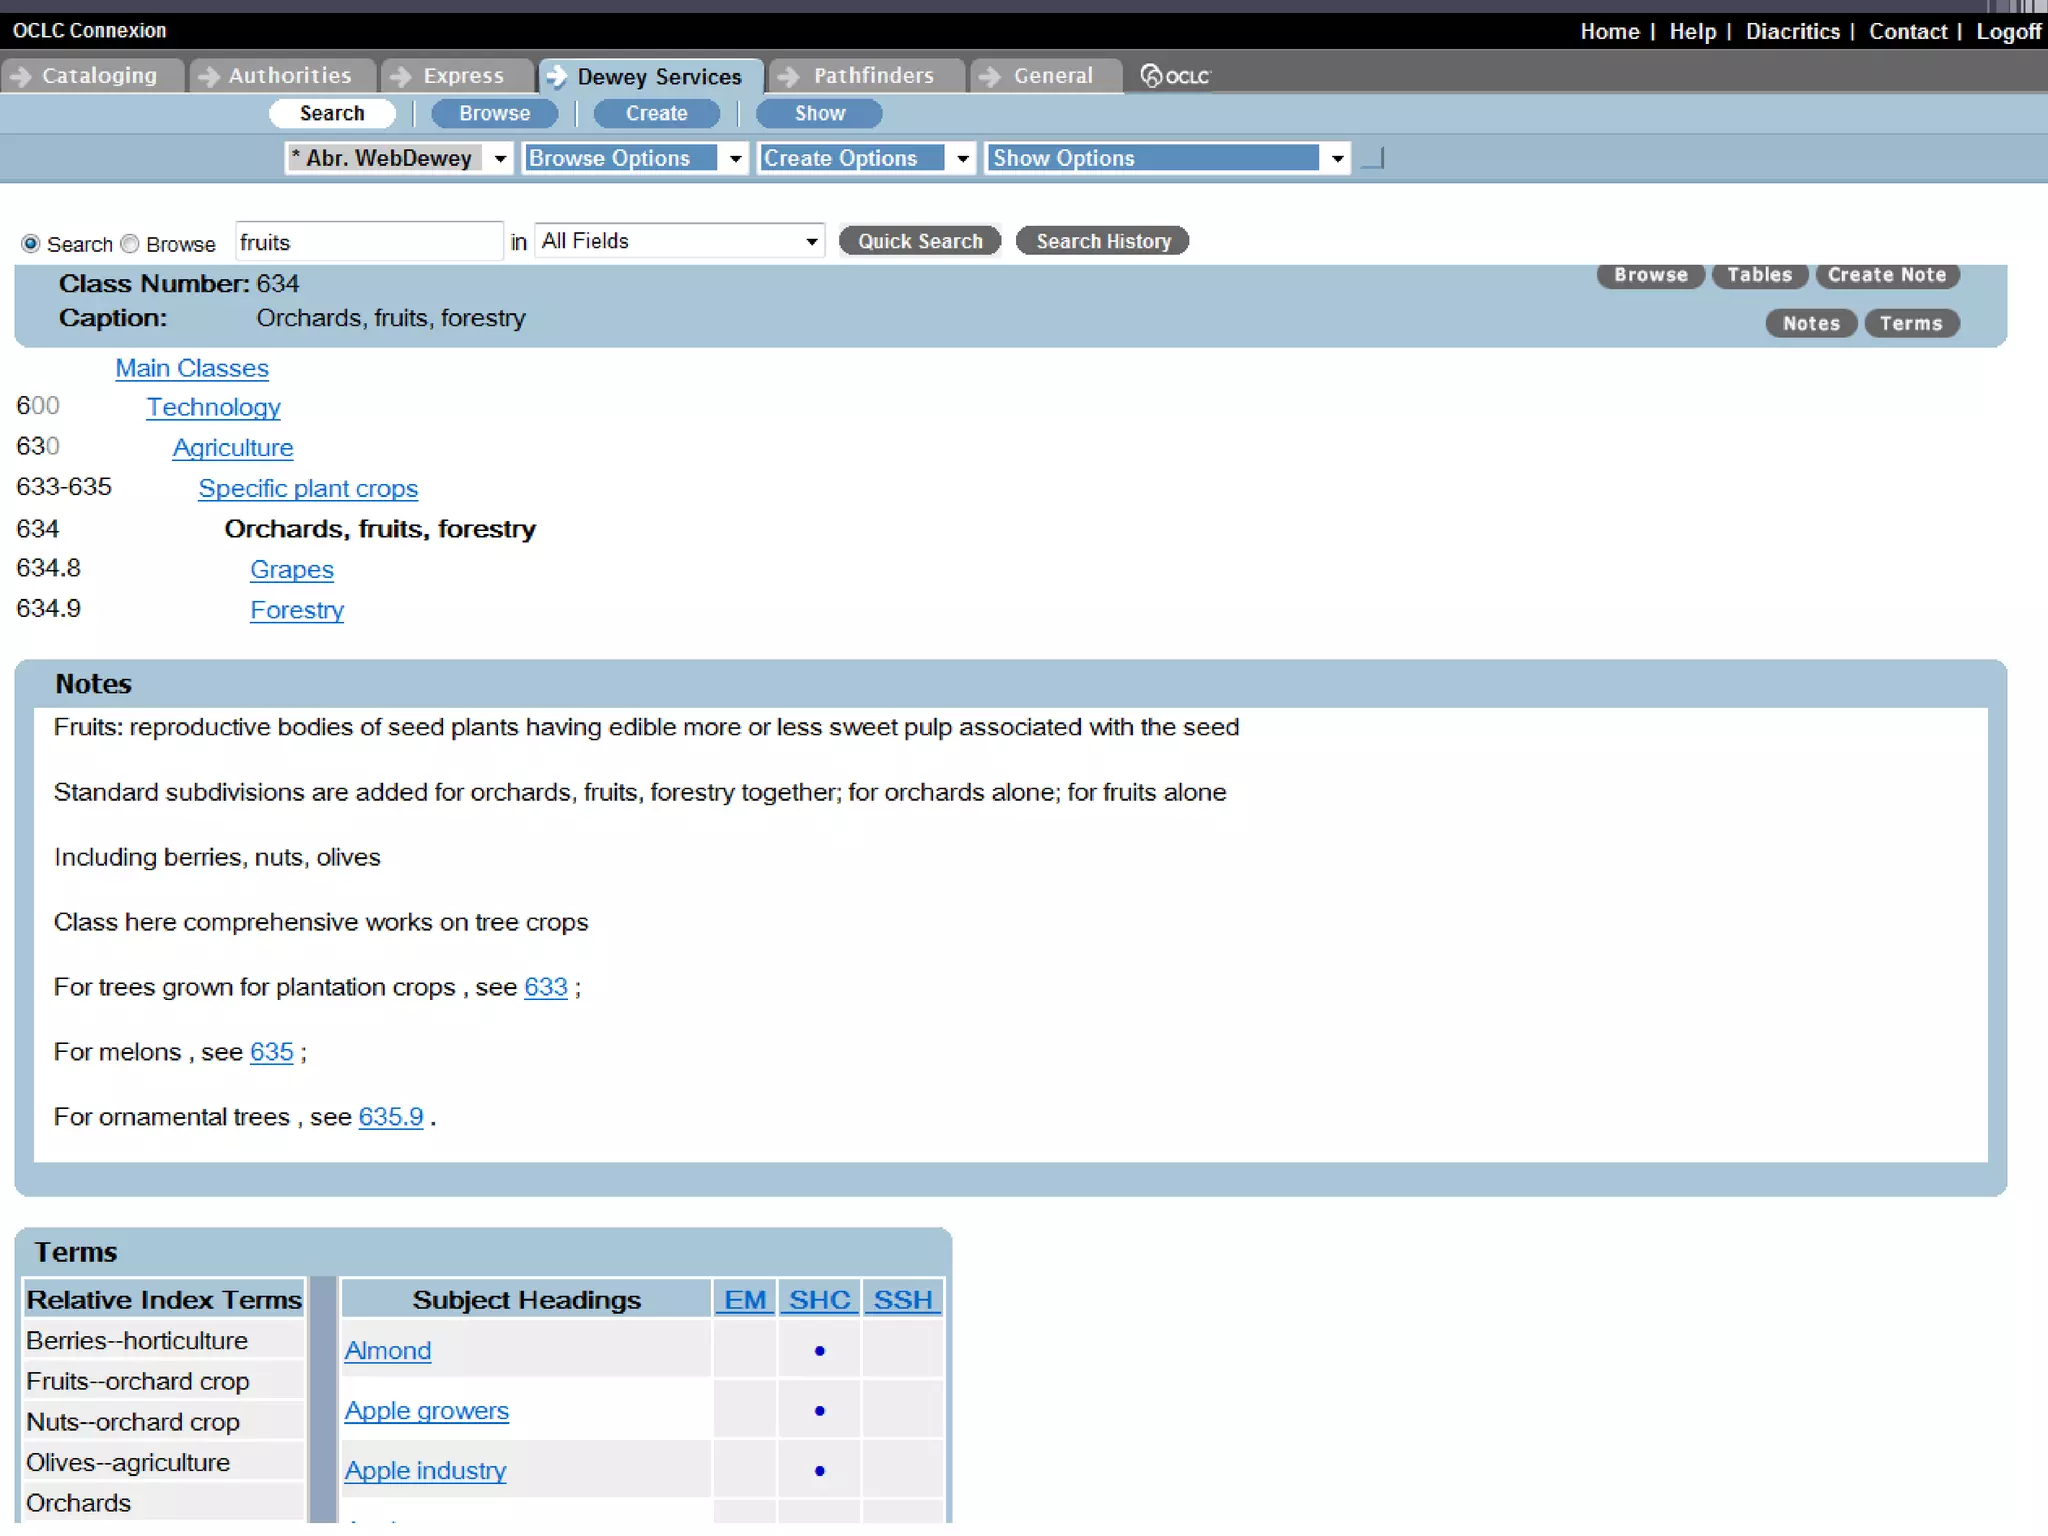
Task: Open Search History
Action: (x=1102, y=241)
